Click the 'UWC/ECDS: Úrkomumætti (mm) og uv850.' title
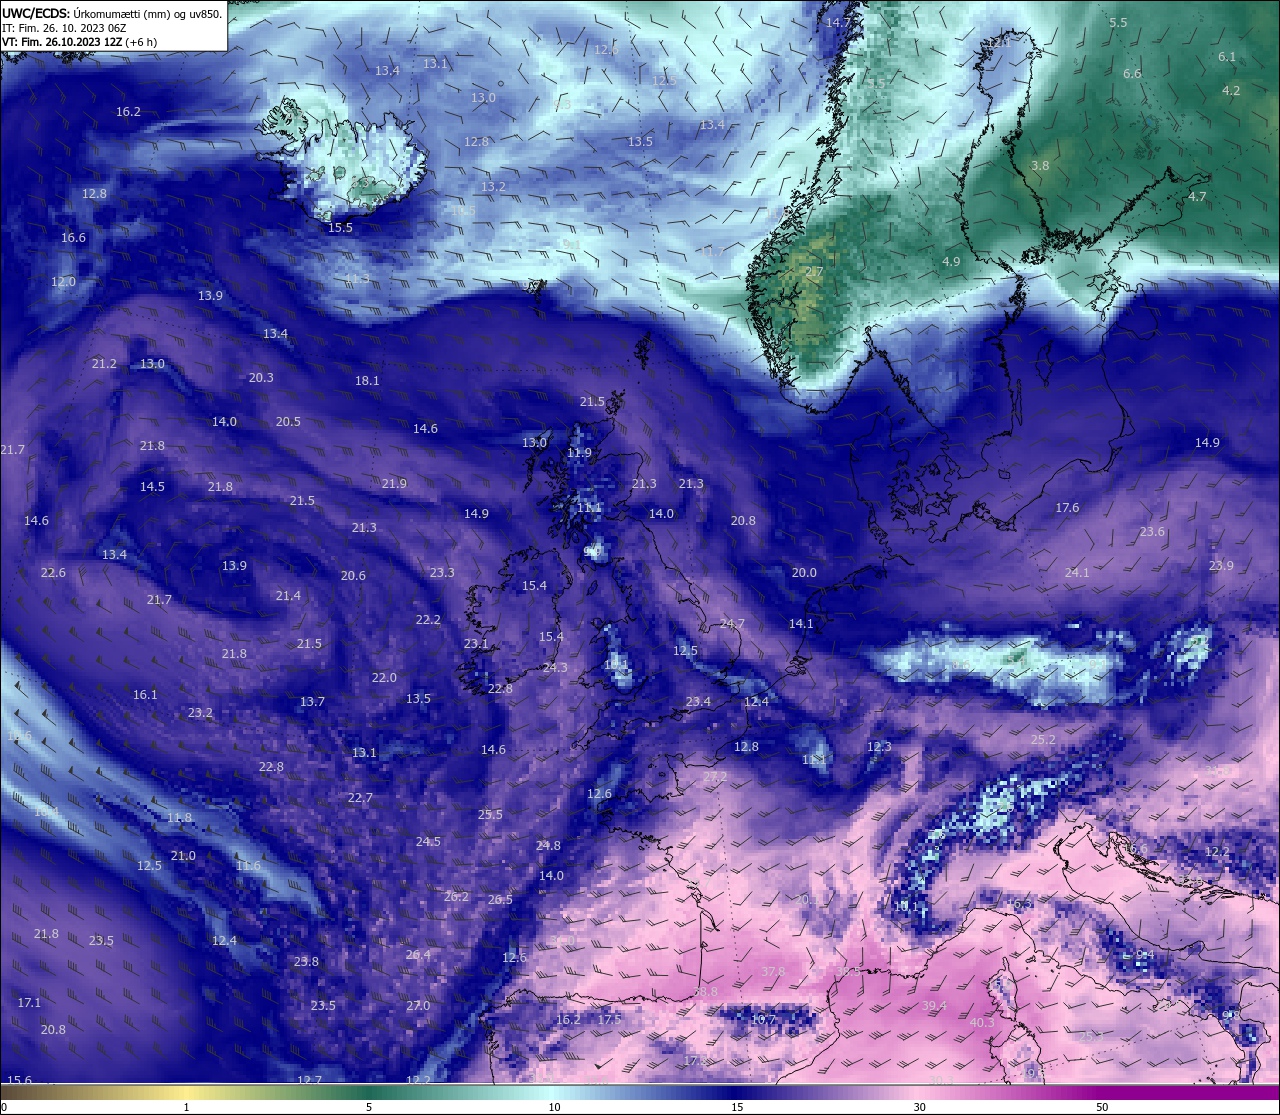 pyautogui.click(x=112, y=13)
